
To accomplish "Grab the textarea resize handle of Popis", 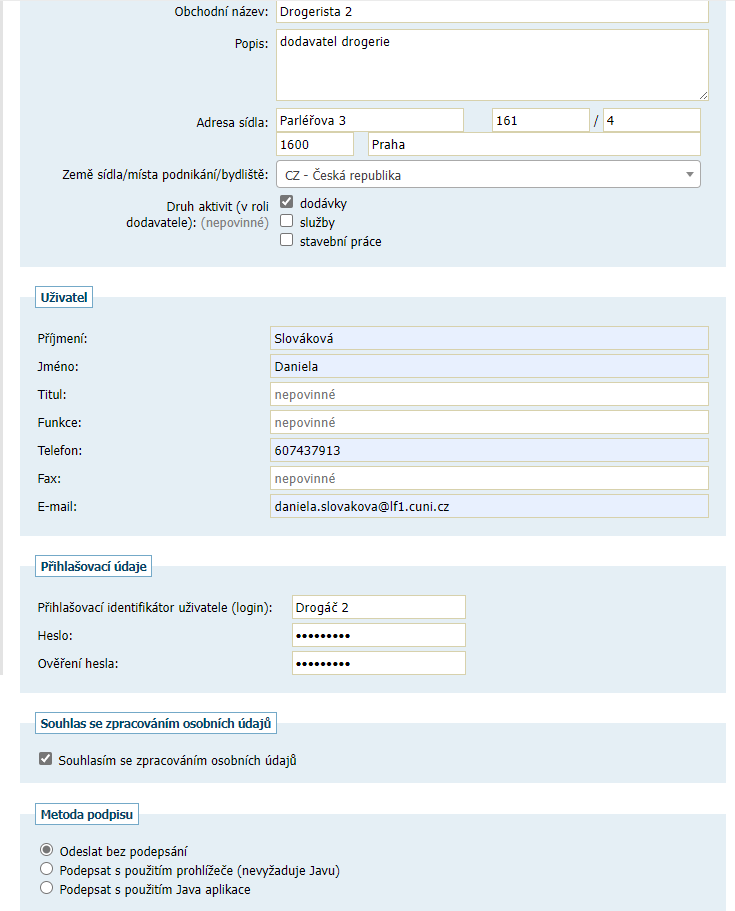I will coord(704,96).
